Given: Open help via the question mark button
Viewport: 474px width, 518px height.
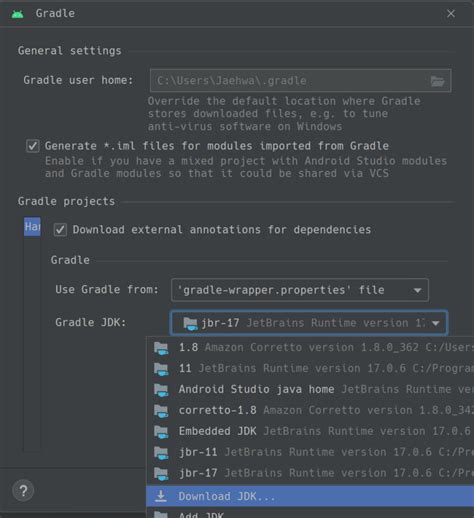Looking at the screenshot, I should pos(23,490).
